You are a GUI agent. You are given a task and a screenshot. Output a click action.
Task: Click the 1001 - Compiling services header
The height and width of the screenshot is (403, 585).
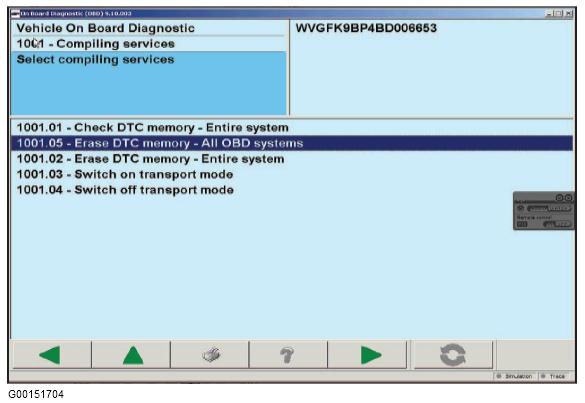tap(96, 44)
